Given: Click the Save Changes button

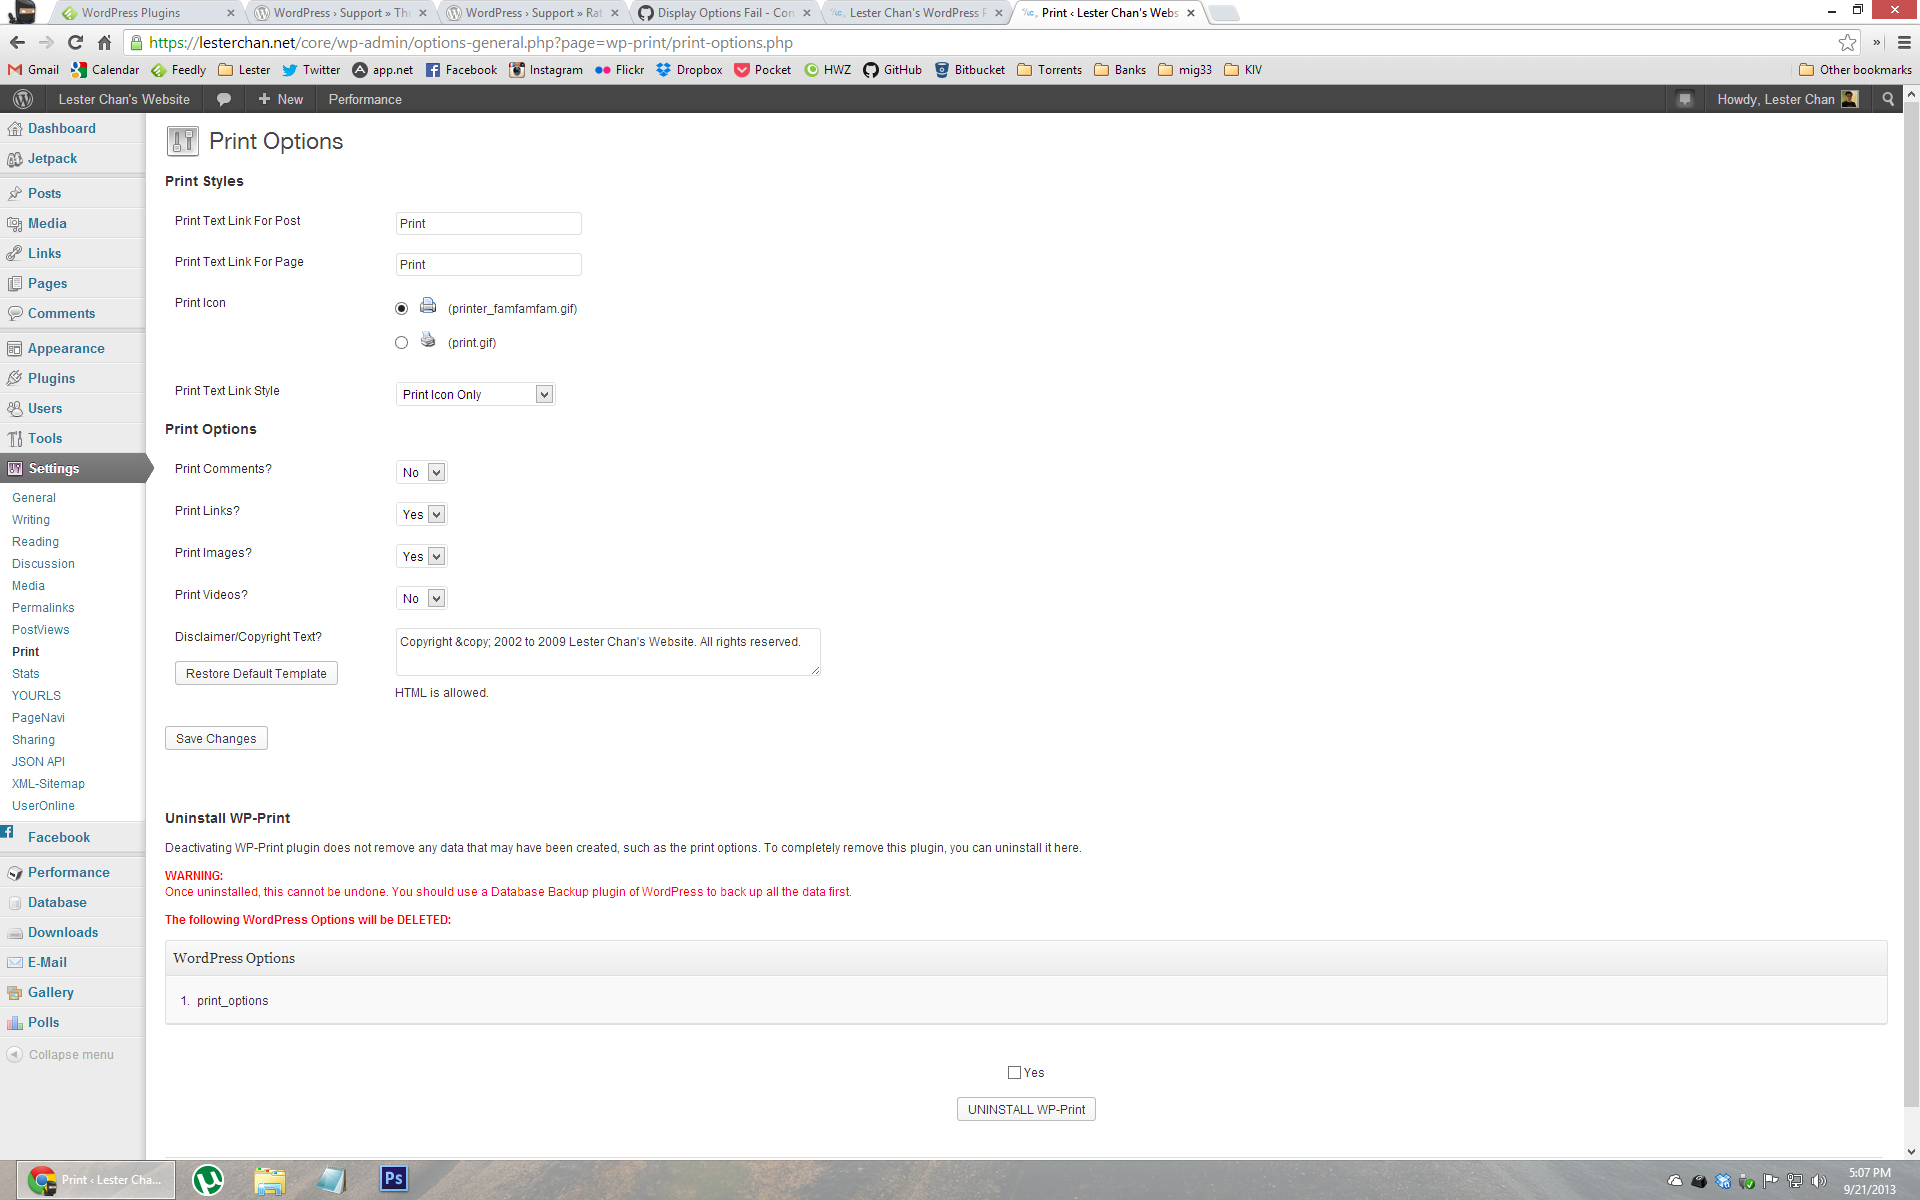Looking at the screenshot, I should click(x=216, y=739).
